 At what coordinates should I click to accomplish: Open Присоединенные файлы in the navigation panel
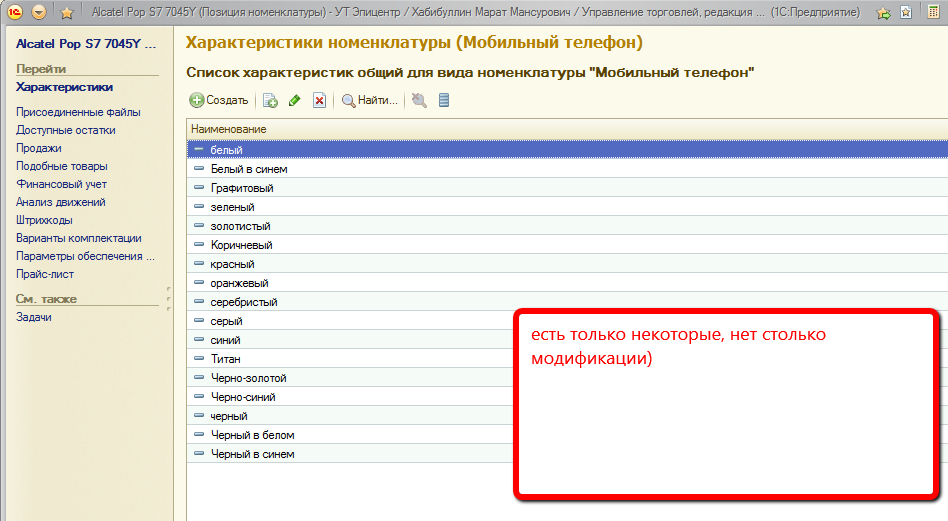point(78,112)
